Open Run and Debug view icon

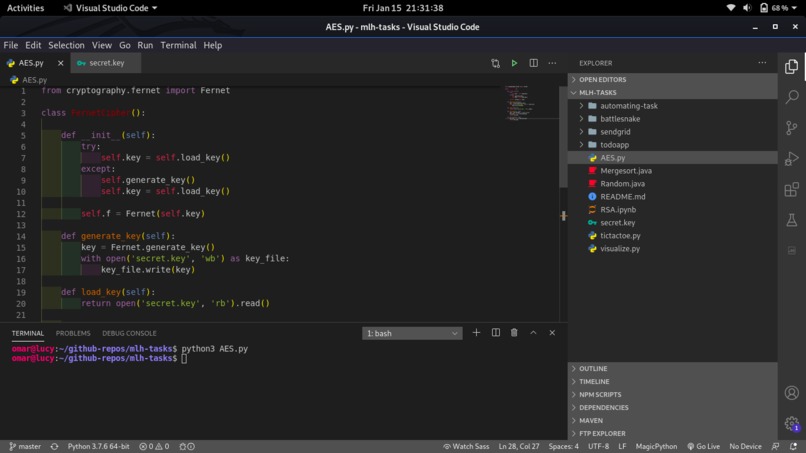pyautogui.click(x=792, y=158)
